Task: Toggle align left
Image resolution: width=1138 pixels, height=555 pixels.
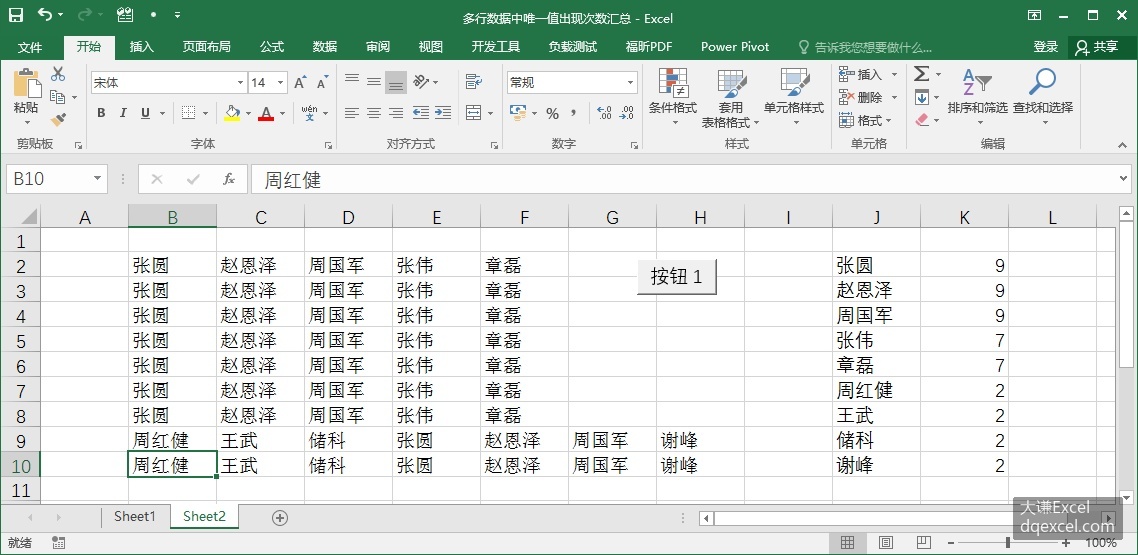Action: click(x=352, y=112)
